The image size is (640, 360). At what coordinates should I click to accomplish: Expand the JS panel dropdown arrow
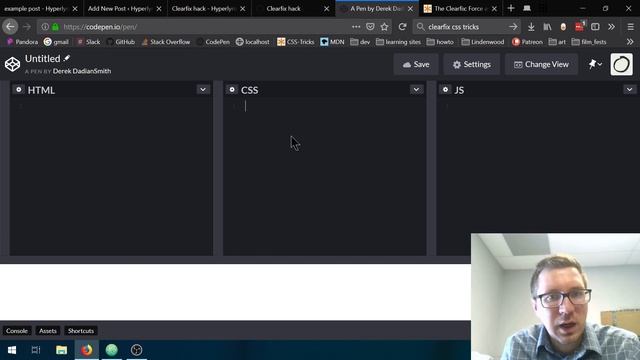tap(629, 89)
